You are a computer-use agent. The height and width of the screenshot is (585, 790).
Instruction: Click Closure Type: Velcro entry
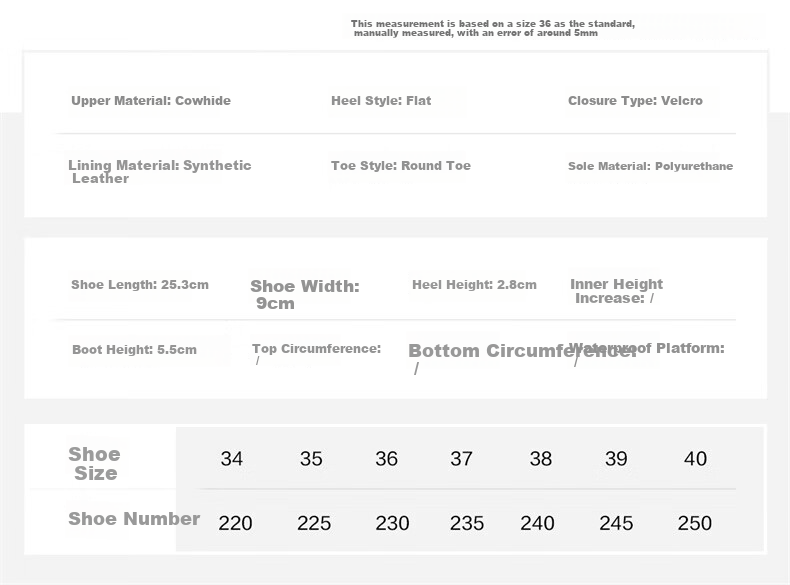coord(635,101)
